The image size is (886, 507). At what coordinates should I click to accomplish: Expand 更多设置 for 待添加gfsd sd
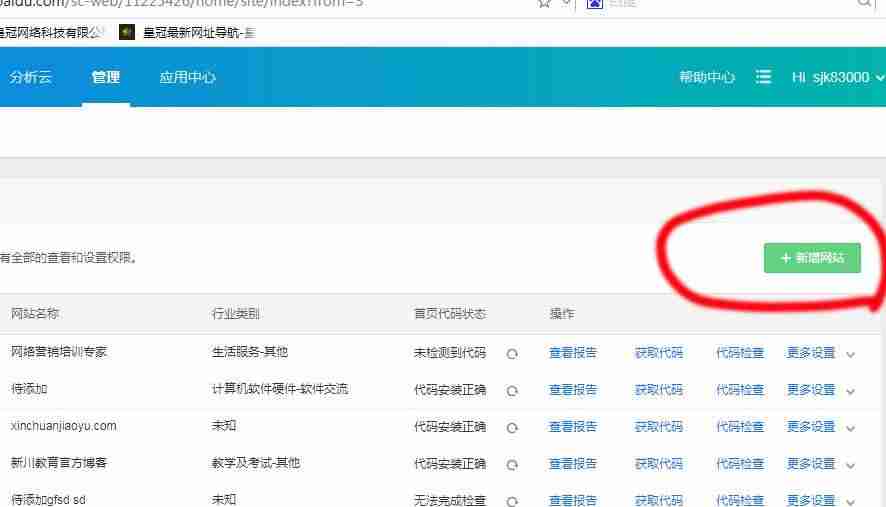click(x=820, y=500)
